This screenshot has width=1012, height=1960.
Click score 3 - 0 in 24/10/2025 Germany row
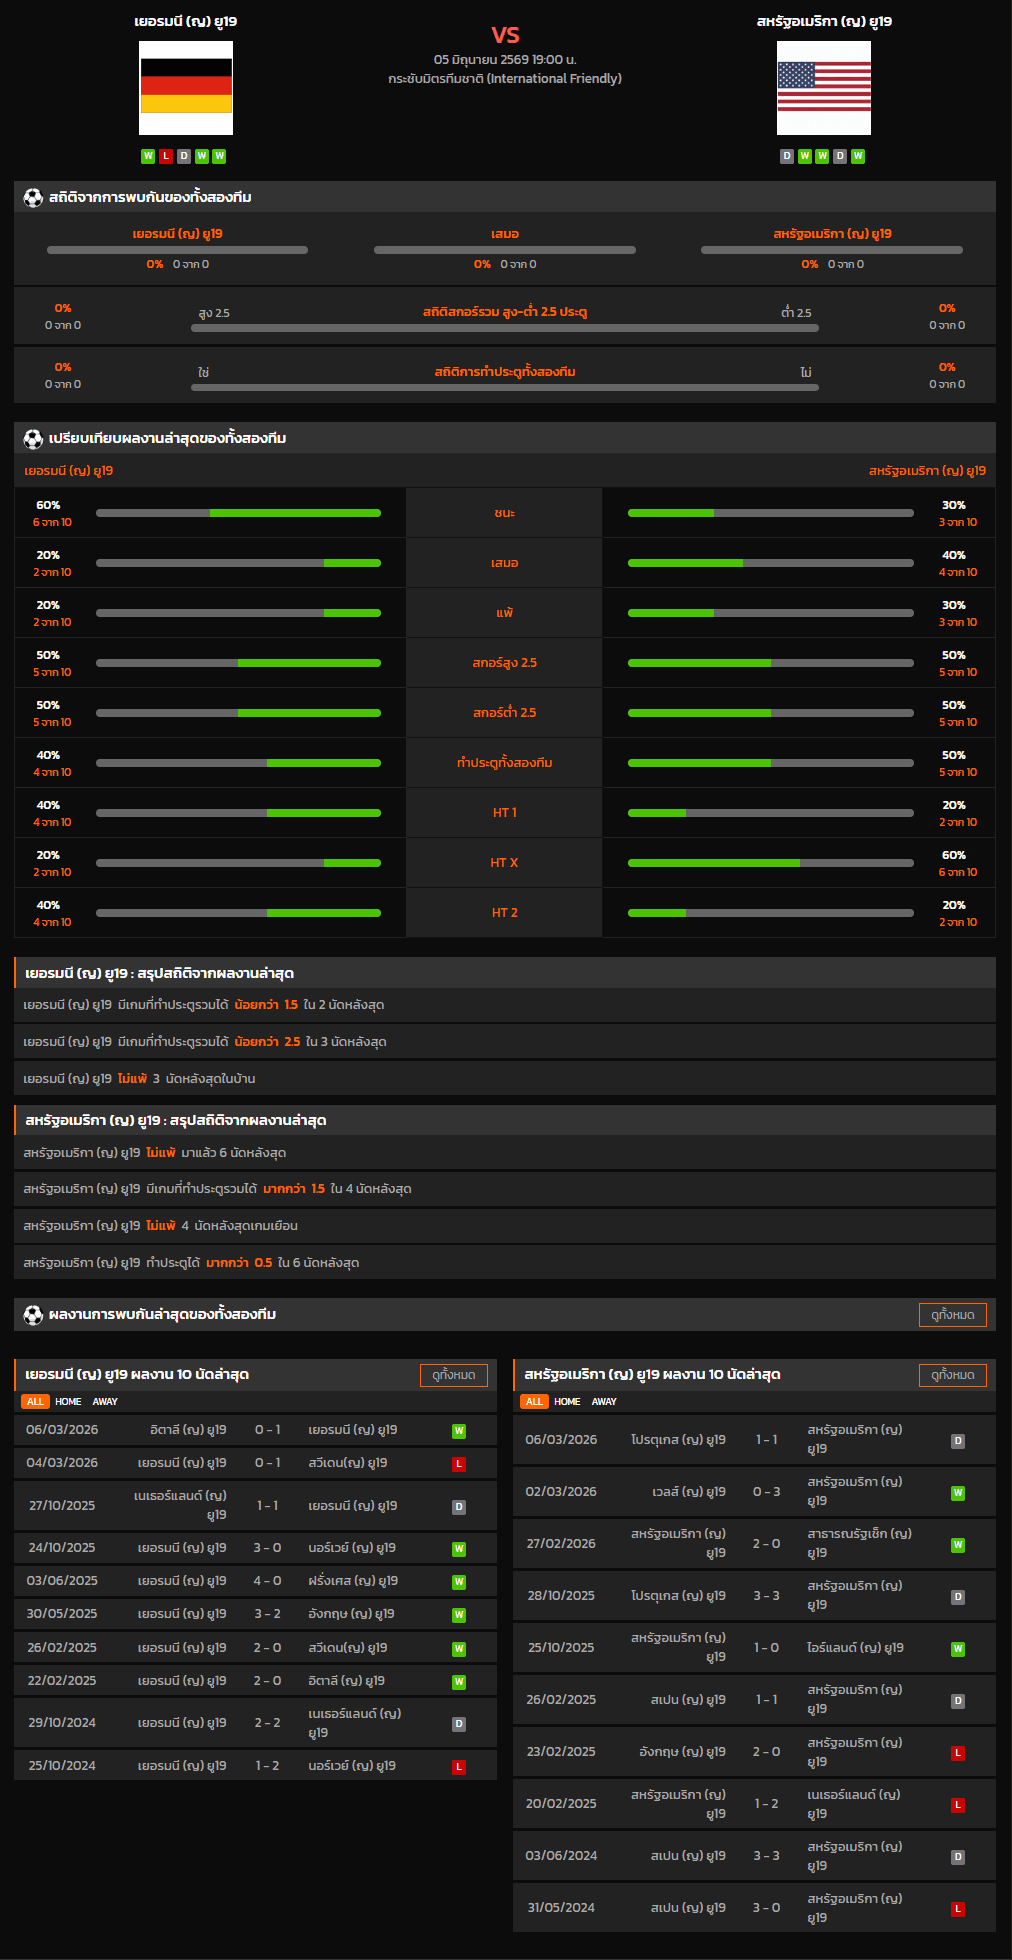[267, 1548]
